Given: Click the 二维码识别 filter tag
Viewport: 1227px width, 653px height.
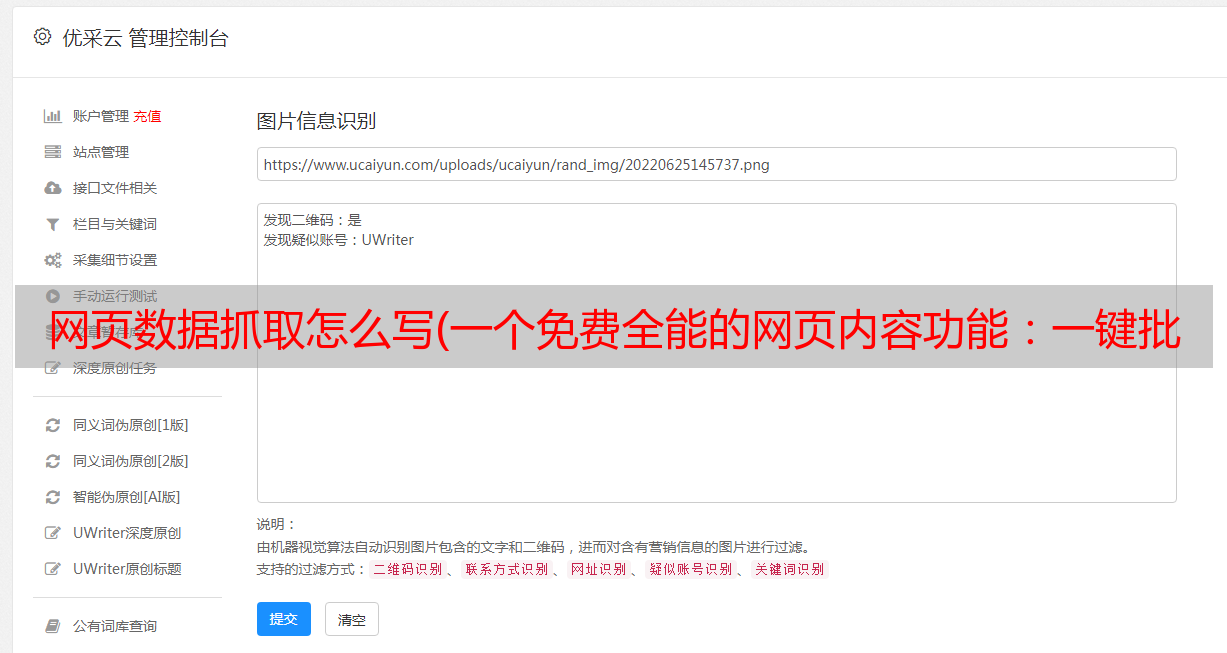Looking at the screenshot, I should tap(407, 569).
